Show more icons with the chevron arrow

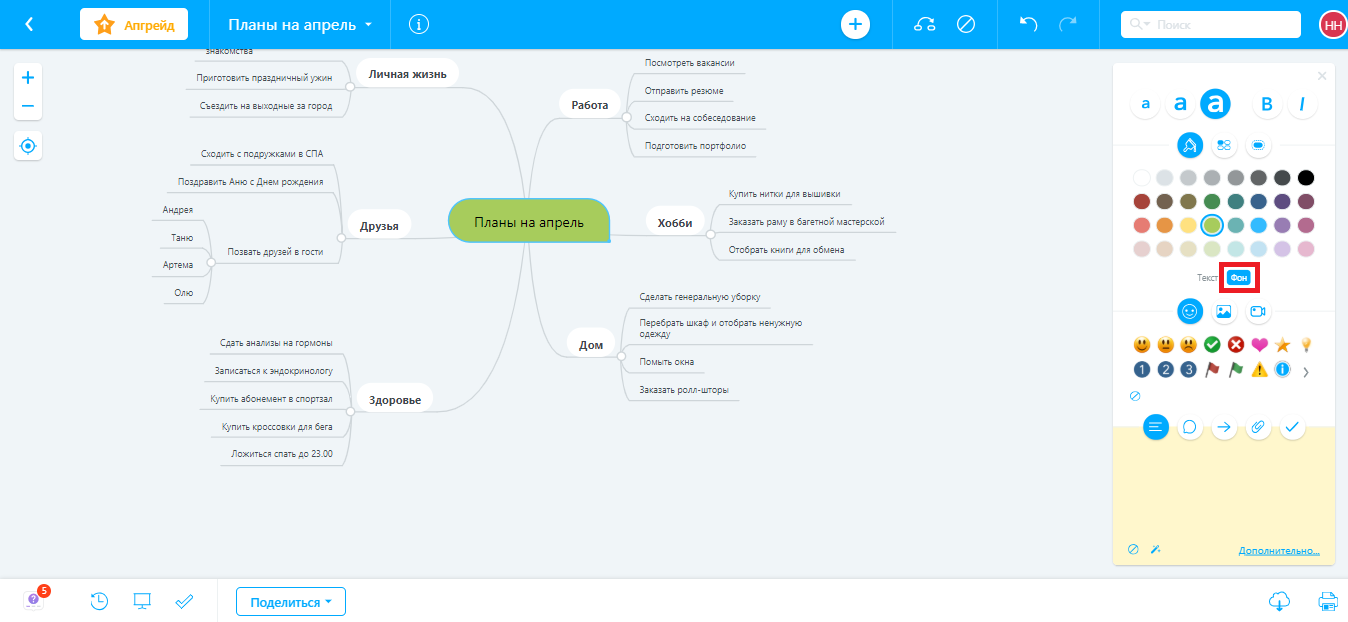[x=1306, y=372]
